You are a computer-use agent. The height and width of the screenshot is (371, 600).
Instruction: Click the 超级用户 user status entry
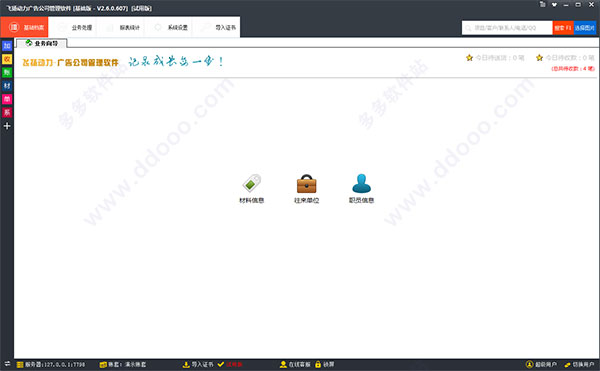click(x=541, y=364)
